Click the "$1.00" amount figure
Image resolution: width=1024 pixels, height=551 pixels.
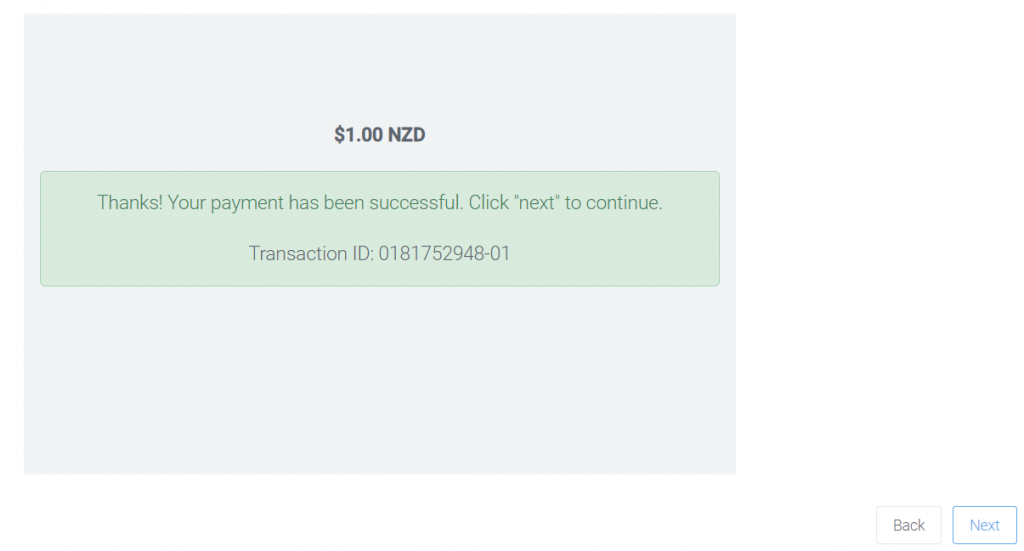click(x=359, y=134)
